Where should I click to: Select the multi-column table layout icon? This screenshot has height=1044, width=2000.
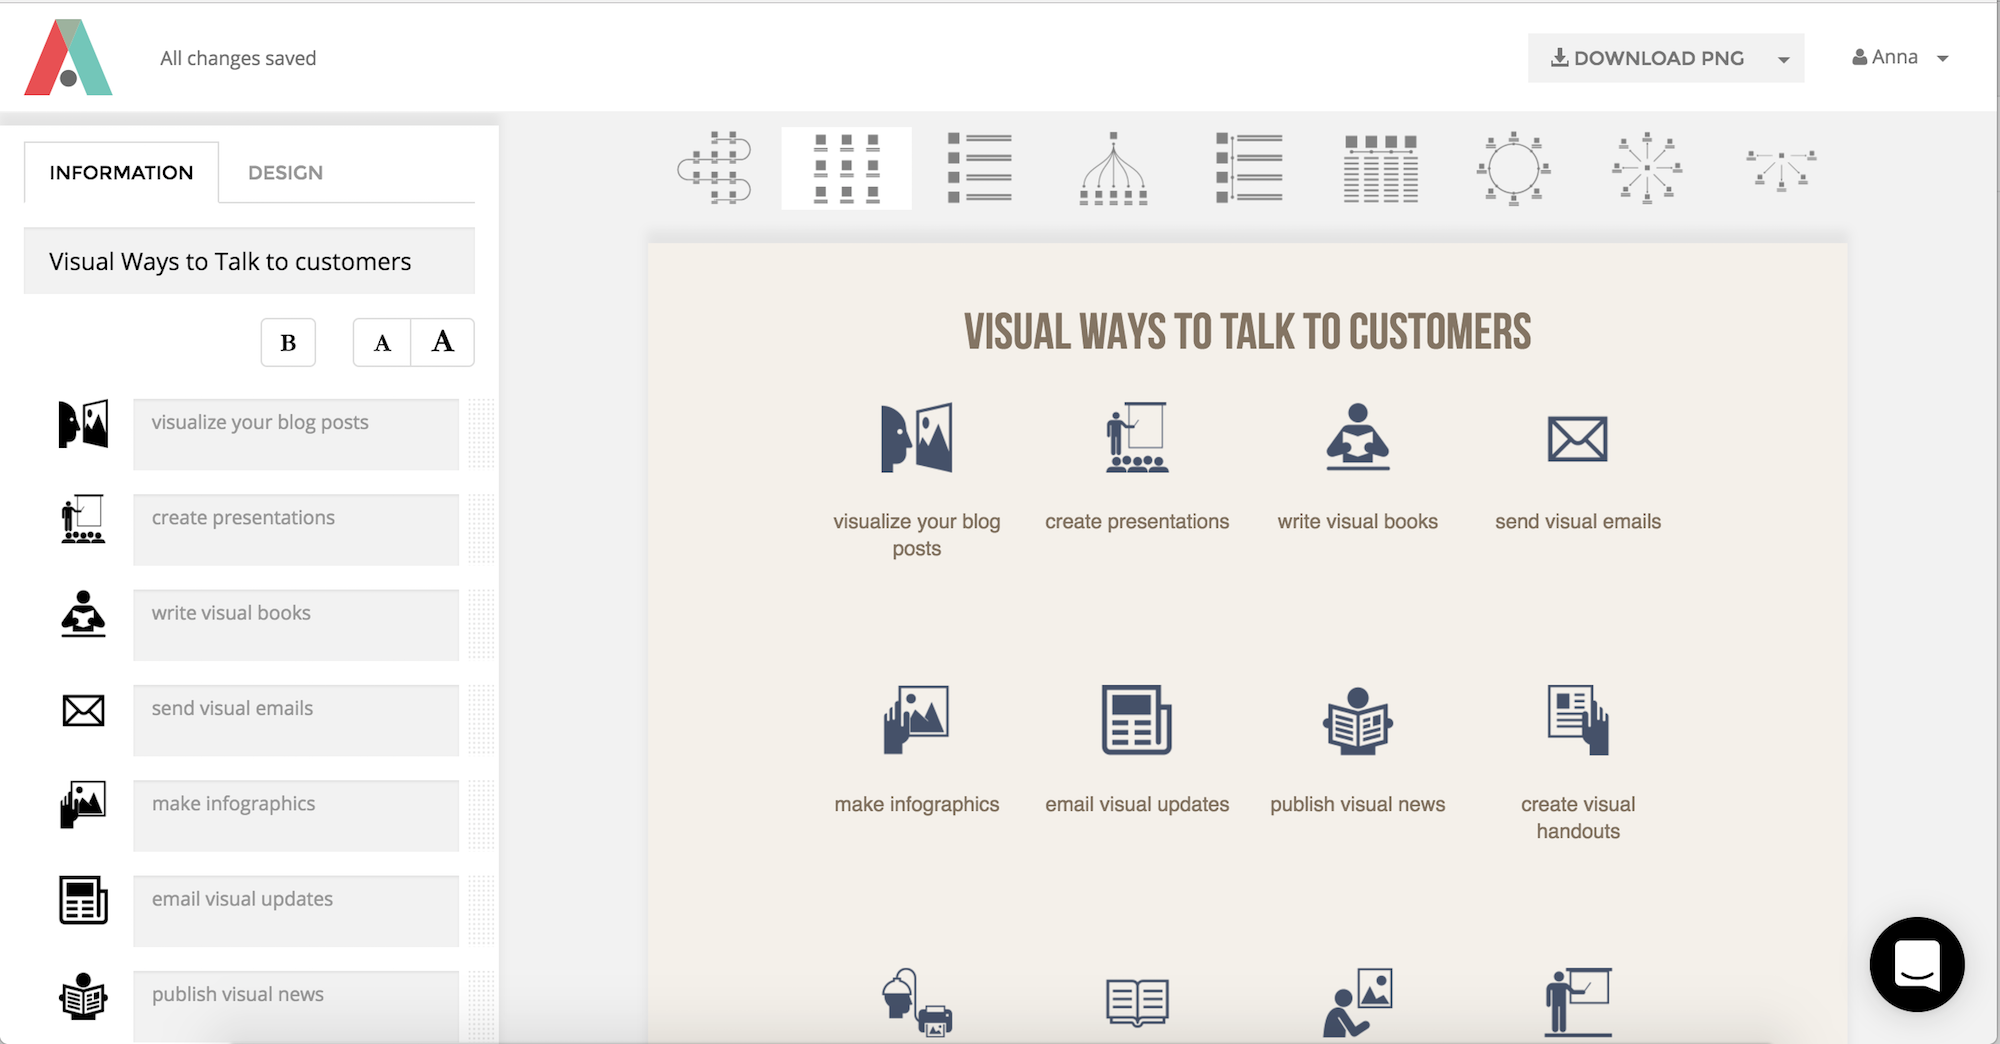tap(1380, 168)
